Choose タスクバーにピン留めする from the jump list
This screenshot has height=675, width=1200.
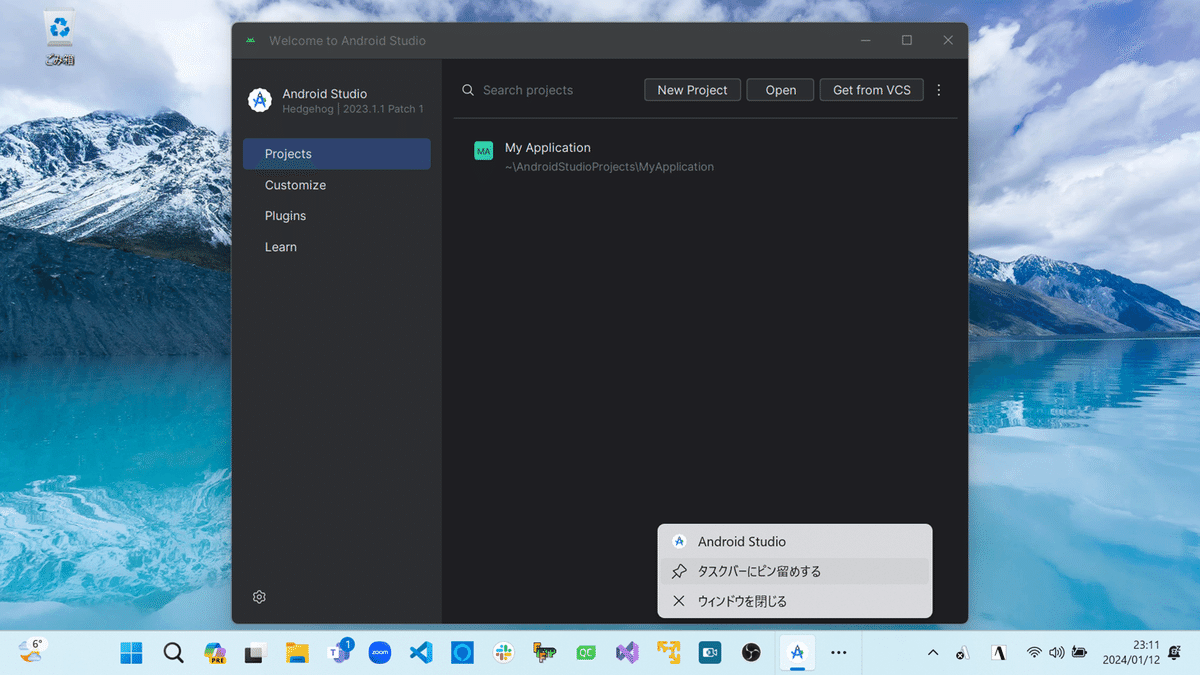click(x=795, y=571)
